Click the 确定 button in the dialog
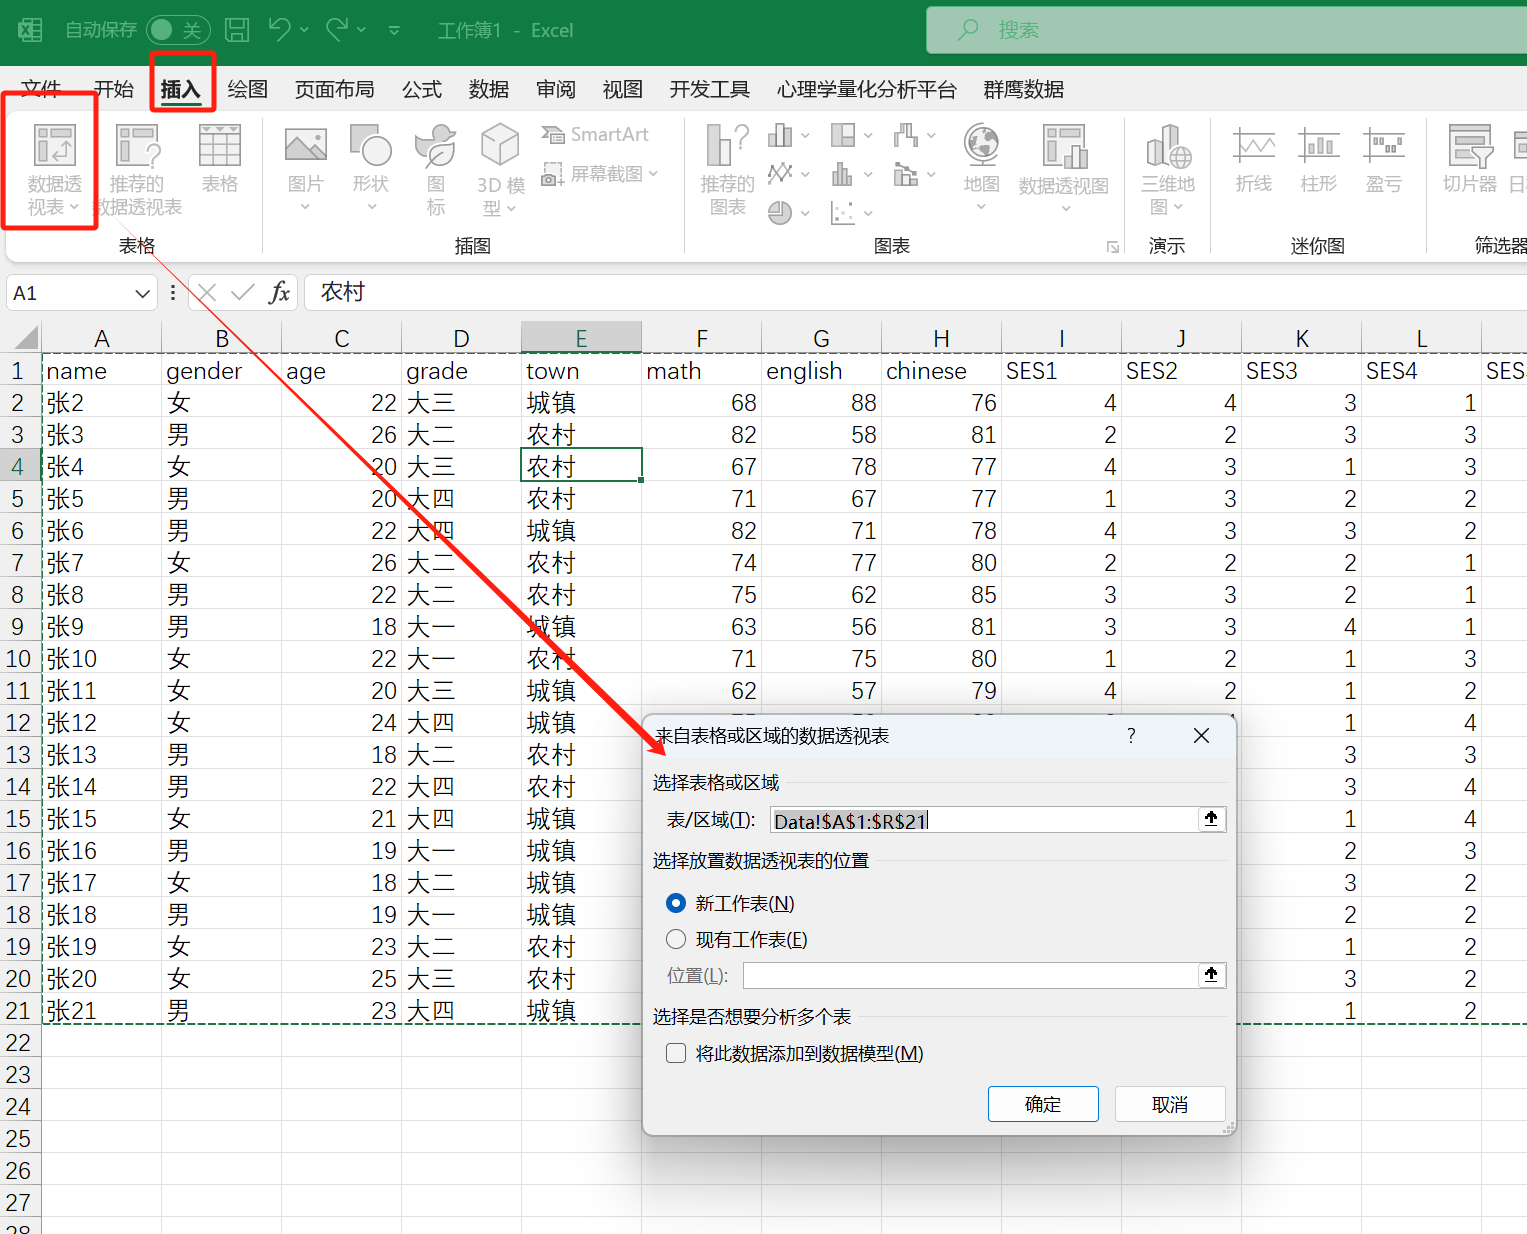The height and width of the screenshot is (1234, 1527). pyautogui.click(x=1043, y=1104)
